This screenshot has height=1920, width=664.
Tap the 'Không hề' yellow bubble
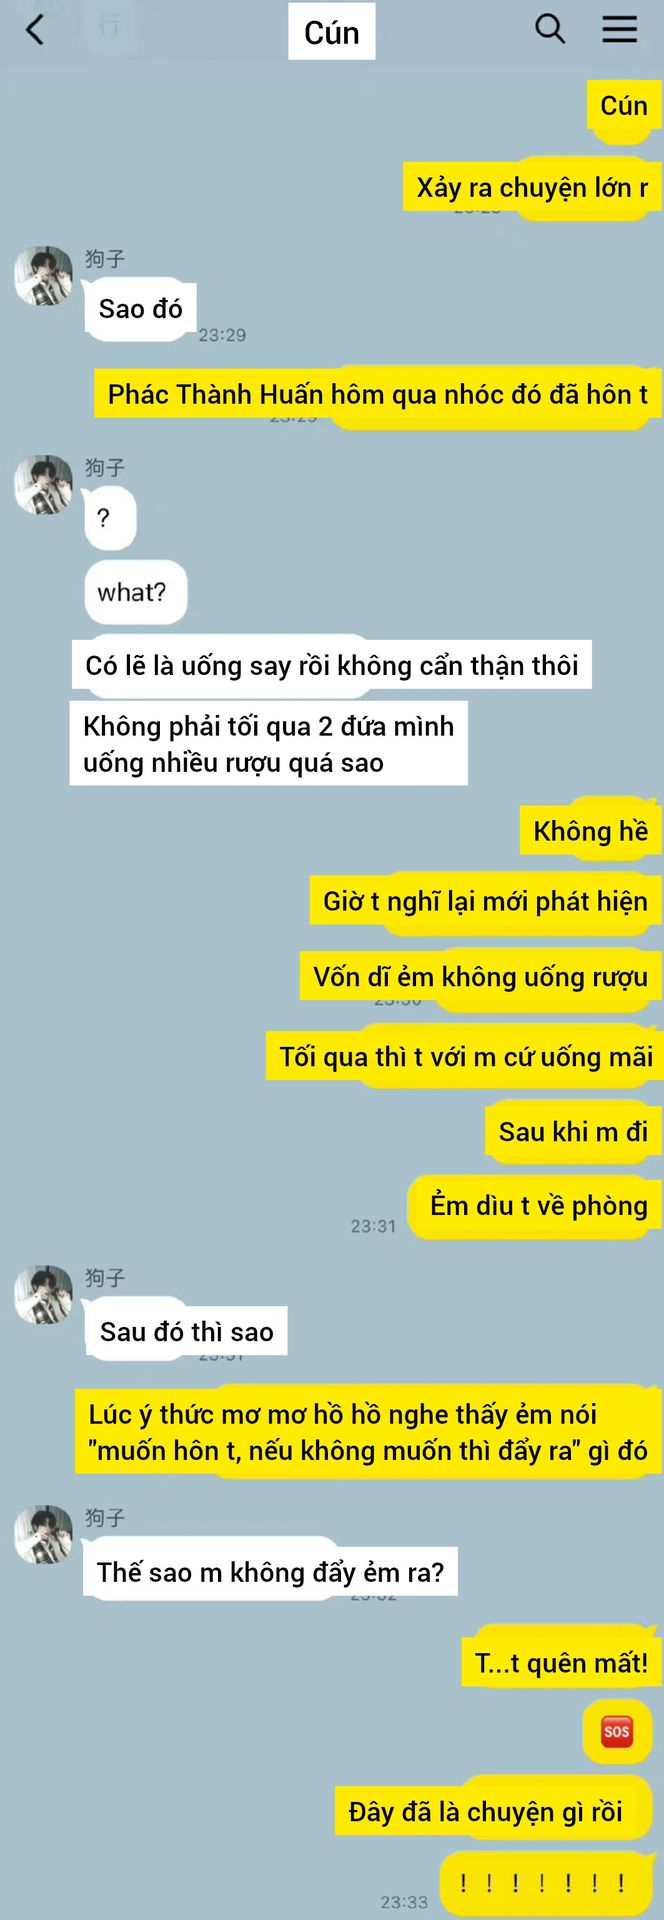click(x=590, y=831)
